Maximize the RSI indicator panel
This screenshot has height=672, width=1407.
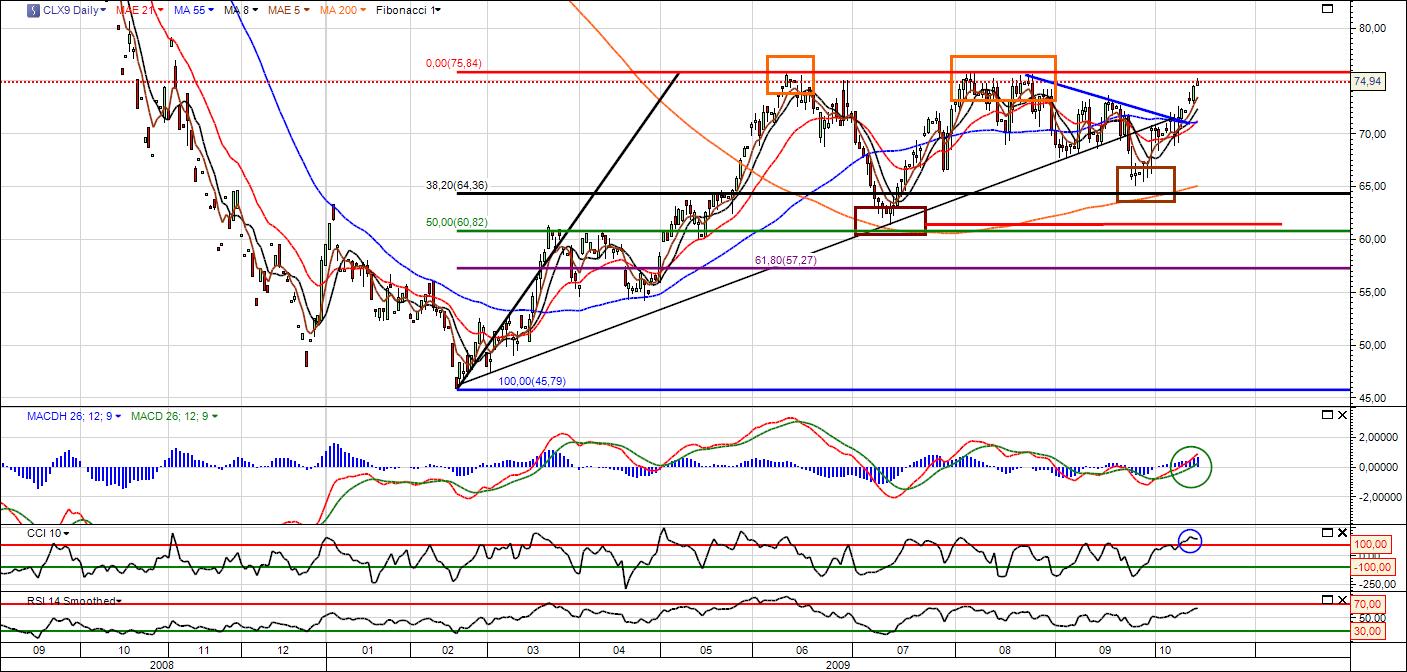point(1328,600)
